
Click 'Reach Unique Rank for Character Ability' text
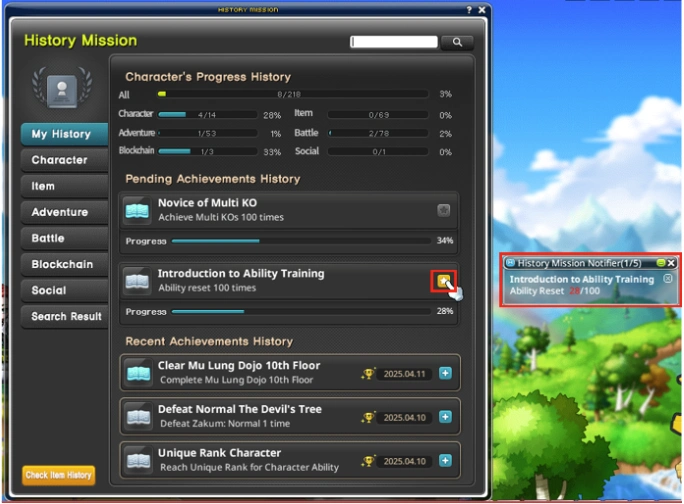(250, 467)
